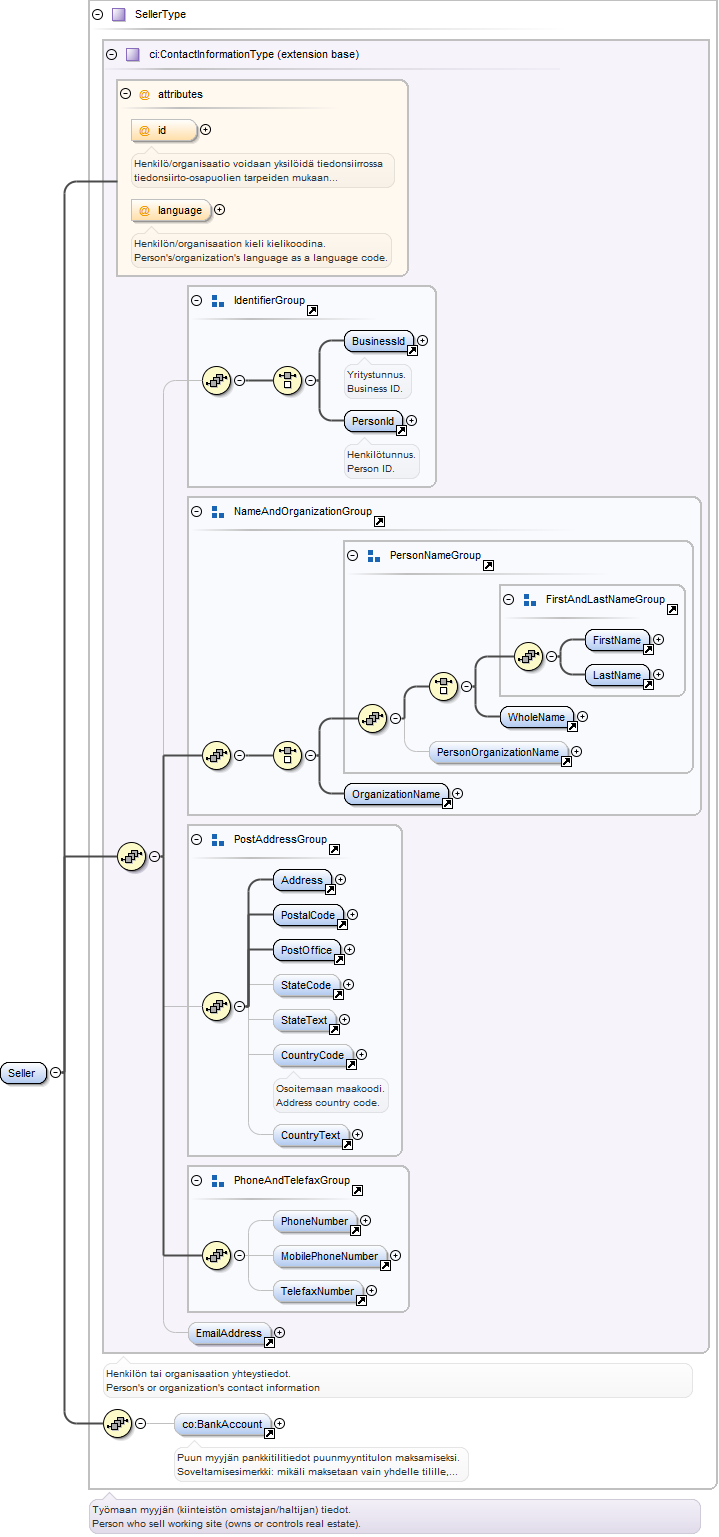
Task: Click the SellerType complex type icon
Action: click(x=118, y=15)
